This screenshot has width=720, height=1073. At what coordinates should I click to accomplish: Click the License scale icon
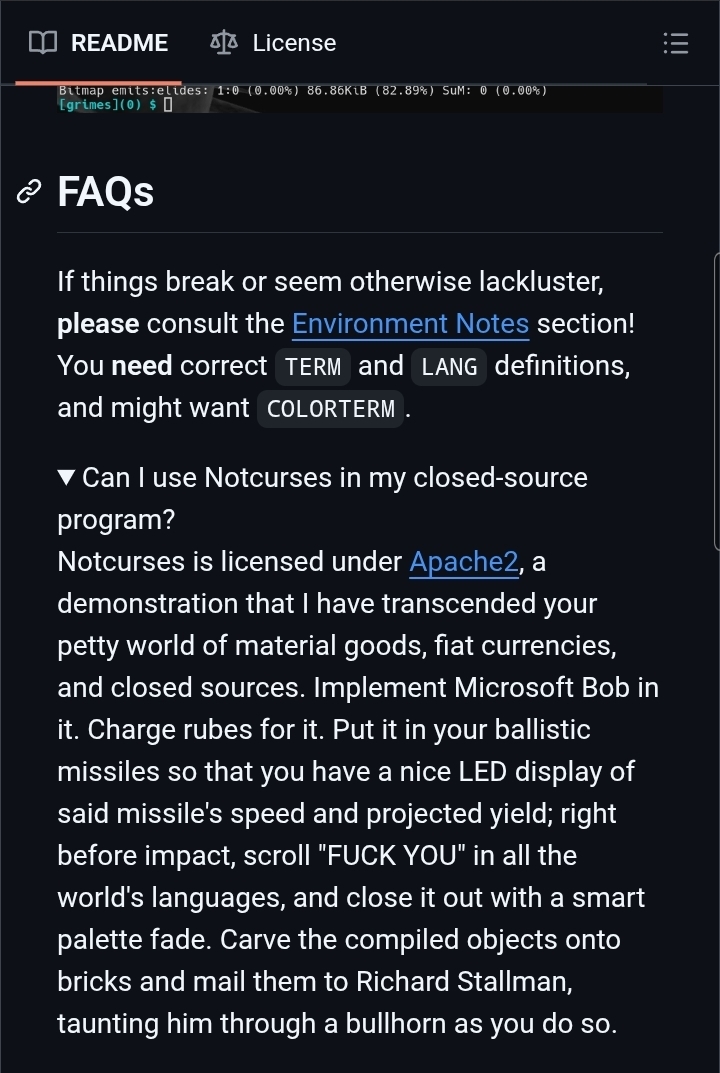(x=224, y=43)
